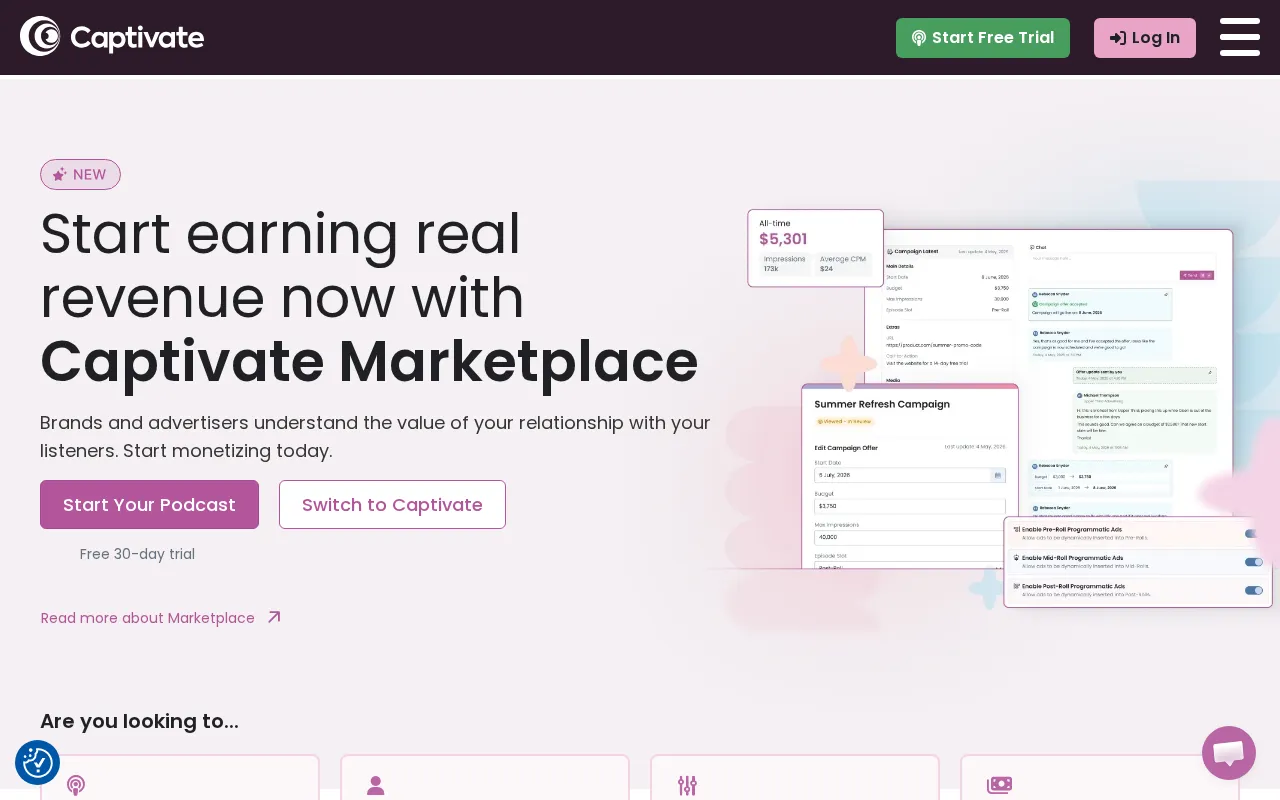Viewport: 1280px width, 800px height.
Task: Click the podcast microphone card icon
Action: 75,785
